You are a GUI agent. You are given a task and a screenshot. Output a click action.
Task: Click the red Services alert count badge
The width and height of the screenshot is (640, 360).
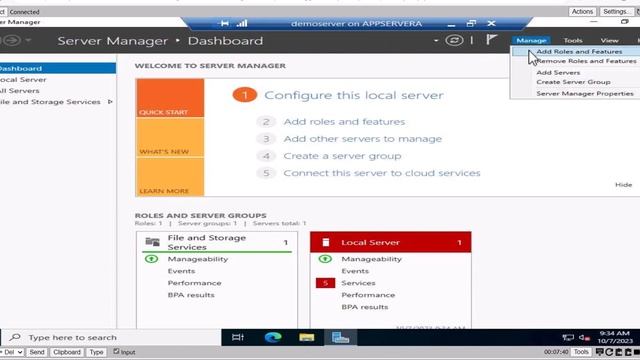pos(325,283)
